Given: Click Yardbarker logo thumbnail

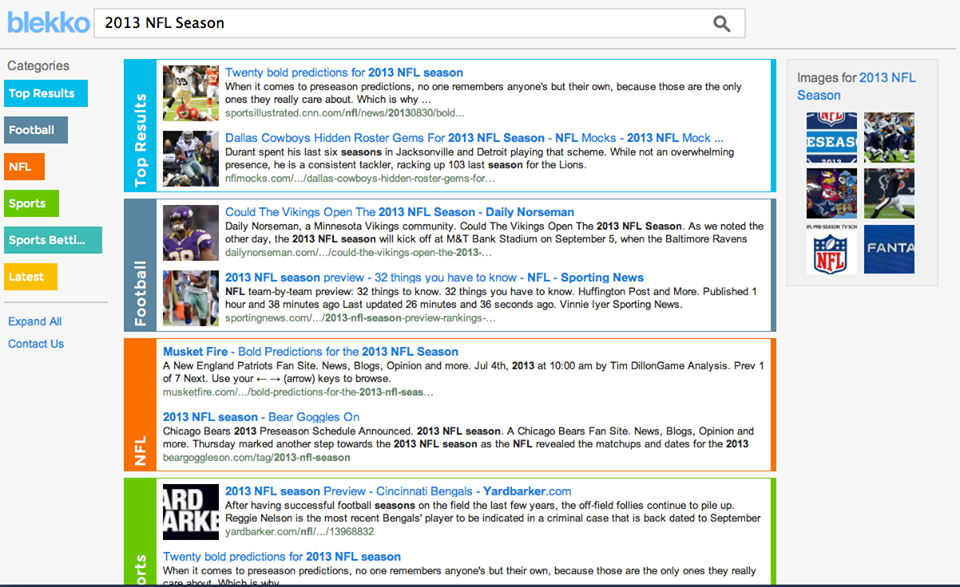Looking at the screenshot, I should [x=191, y=512].
